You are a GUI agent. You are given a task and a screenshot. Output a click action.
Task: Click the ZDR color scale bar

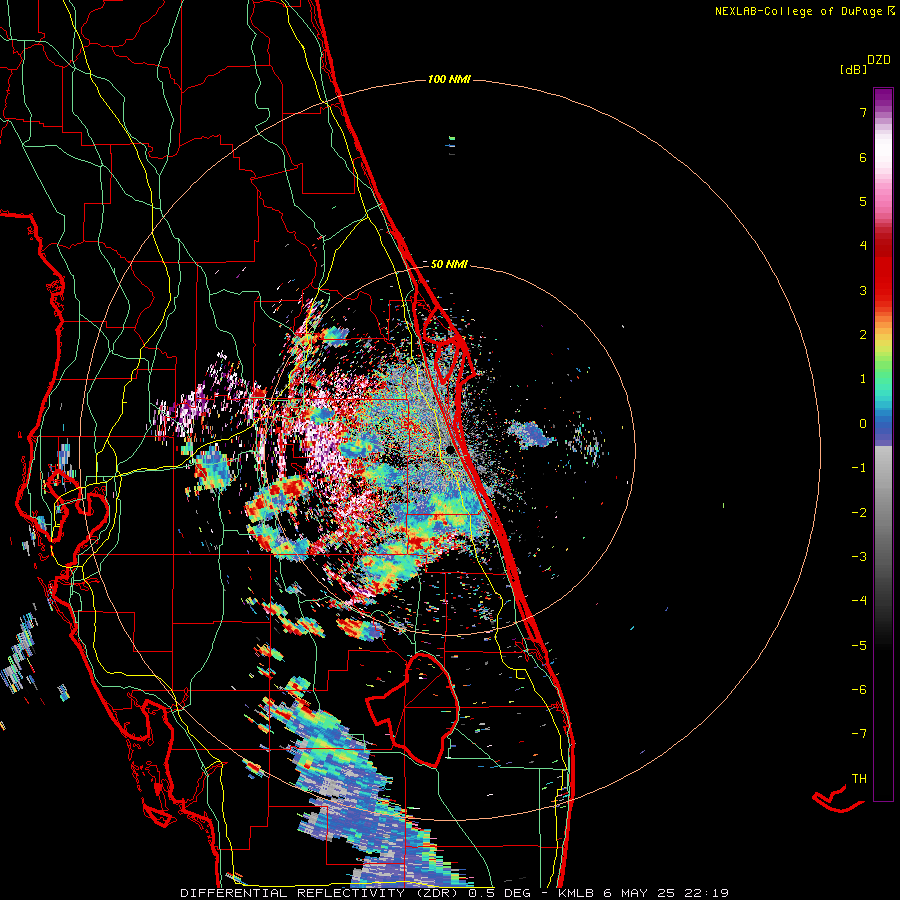(883, 444)
